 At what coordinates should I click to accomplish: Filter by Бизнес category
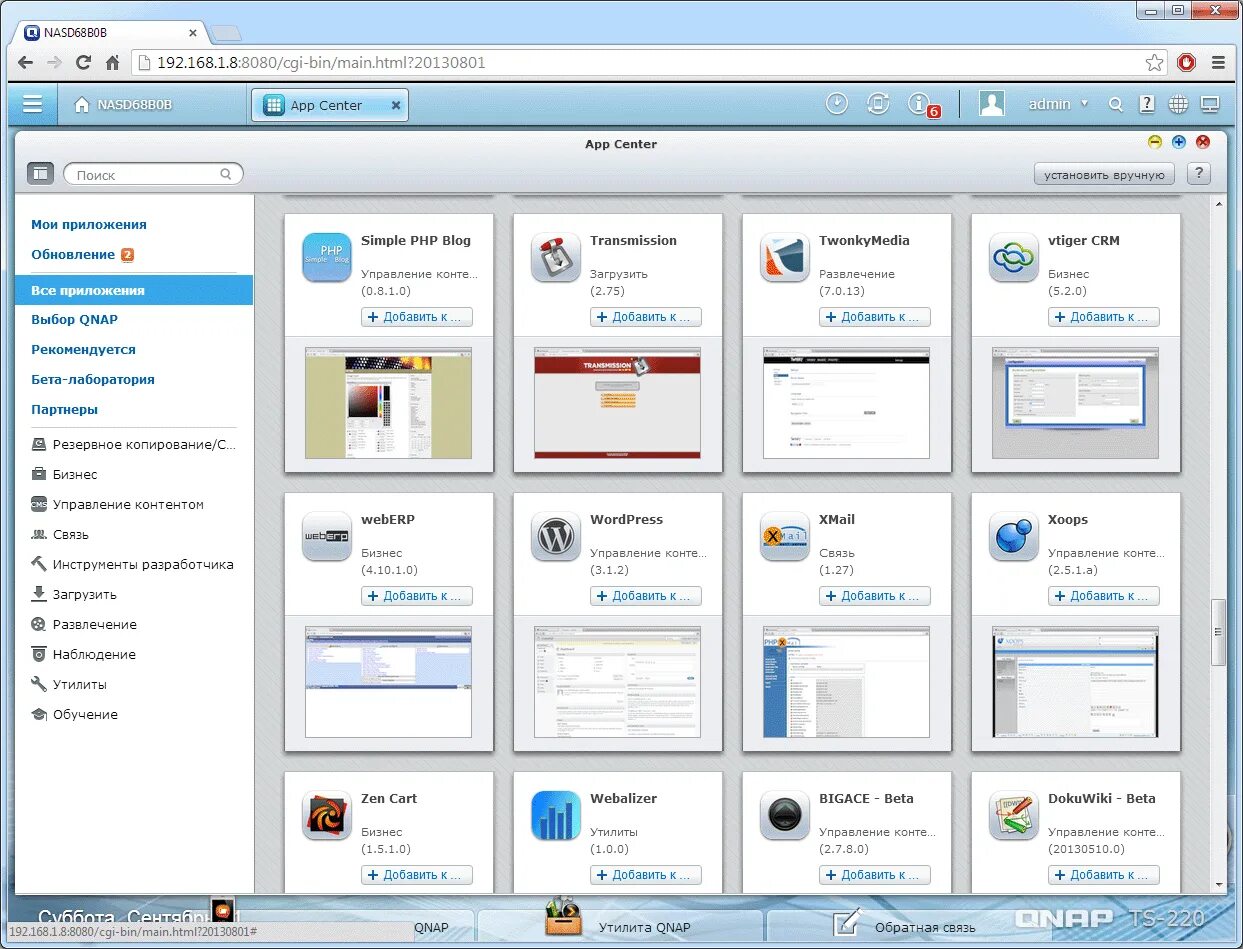coord(64,475)
